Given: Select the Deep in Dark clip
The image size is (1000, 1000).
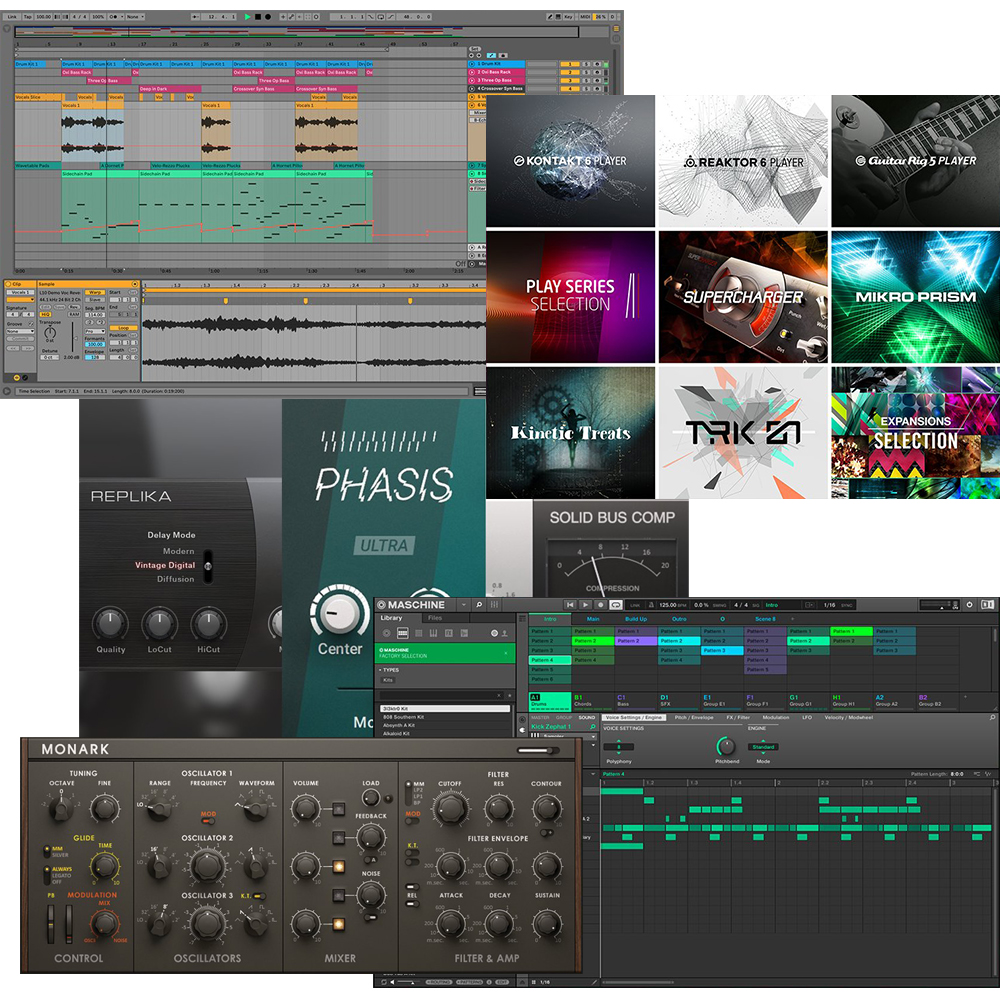Looking at the screenshot, I should [170, 89].
